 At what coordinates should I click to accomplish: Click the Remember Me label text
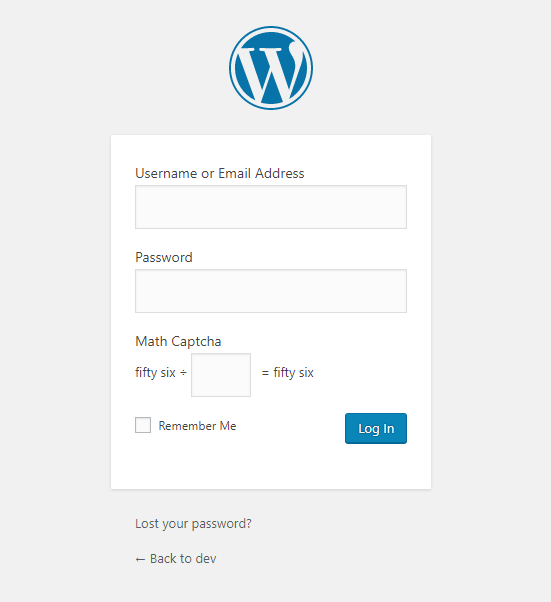197,426
